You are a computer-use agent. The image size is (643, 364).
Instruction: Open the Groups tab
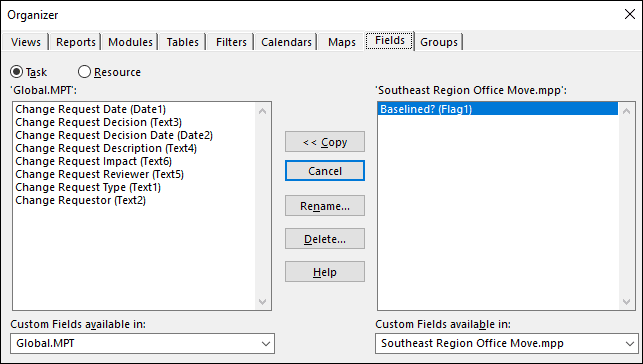click(439, 42)
